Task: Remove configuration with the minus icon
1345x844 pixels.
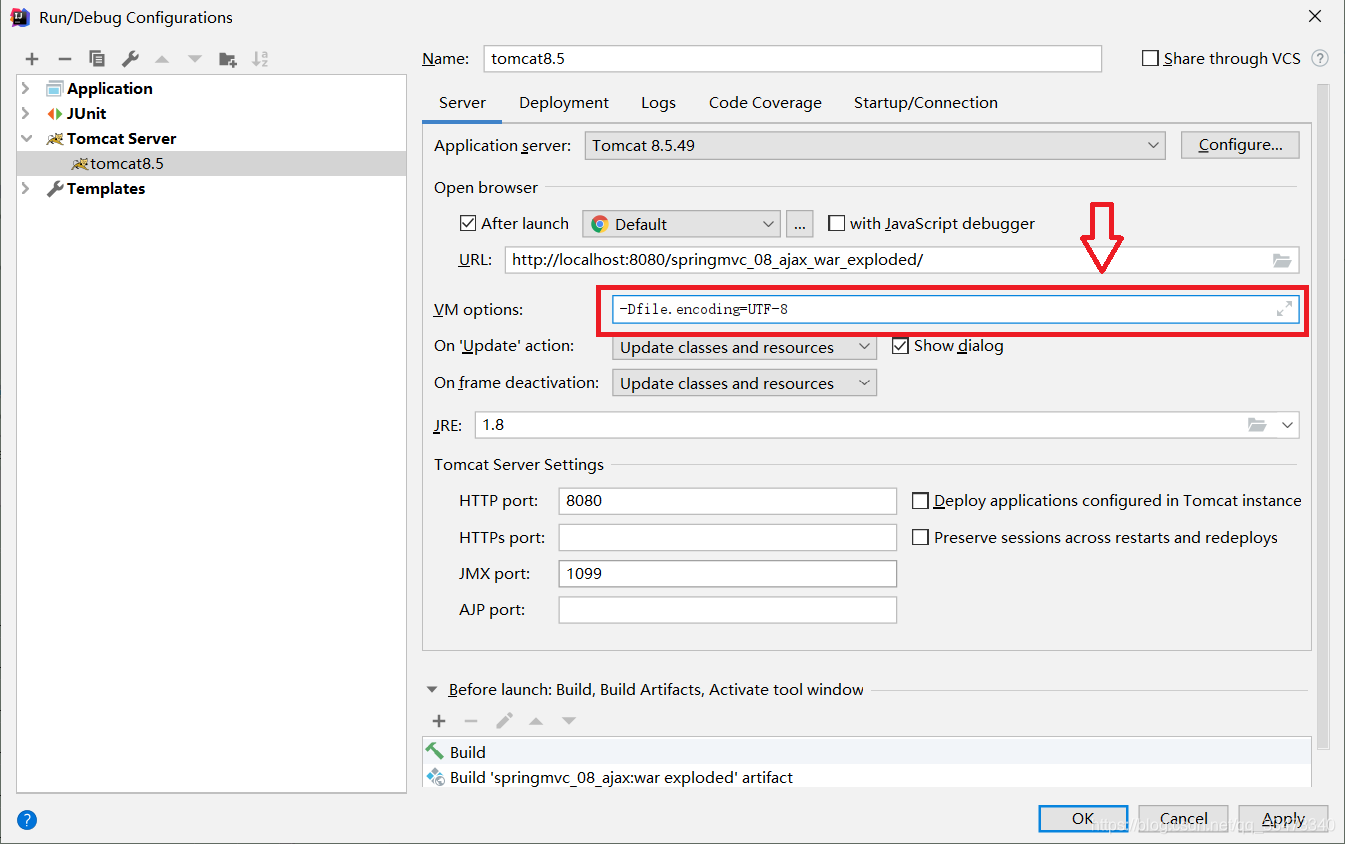Action: (64, 59)
